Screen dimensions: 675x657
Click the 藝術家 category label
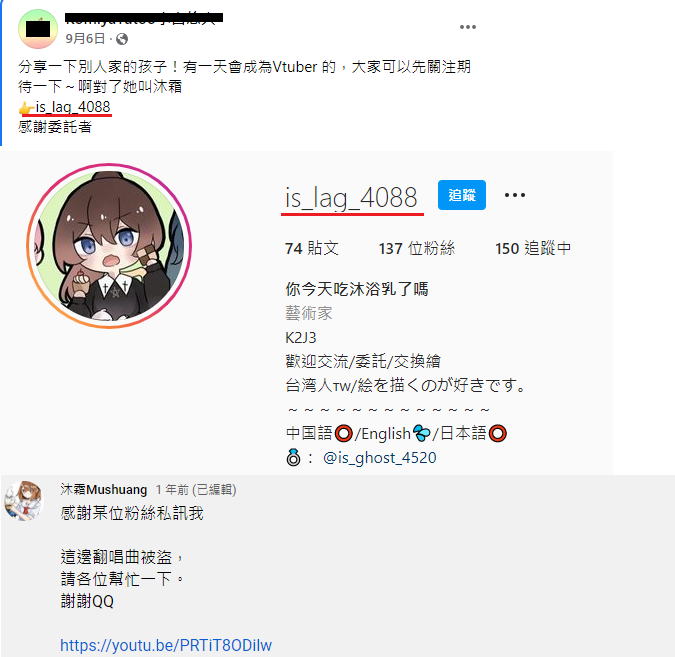pyautogui.click(x=309, y=313)
